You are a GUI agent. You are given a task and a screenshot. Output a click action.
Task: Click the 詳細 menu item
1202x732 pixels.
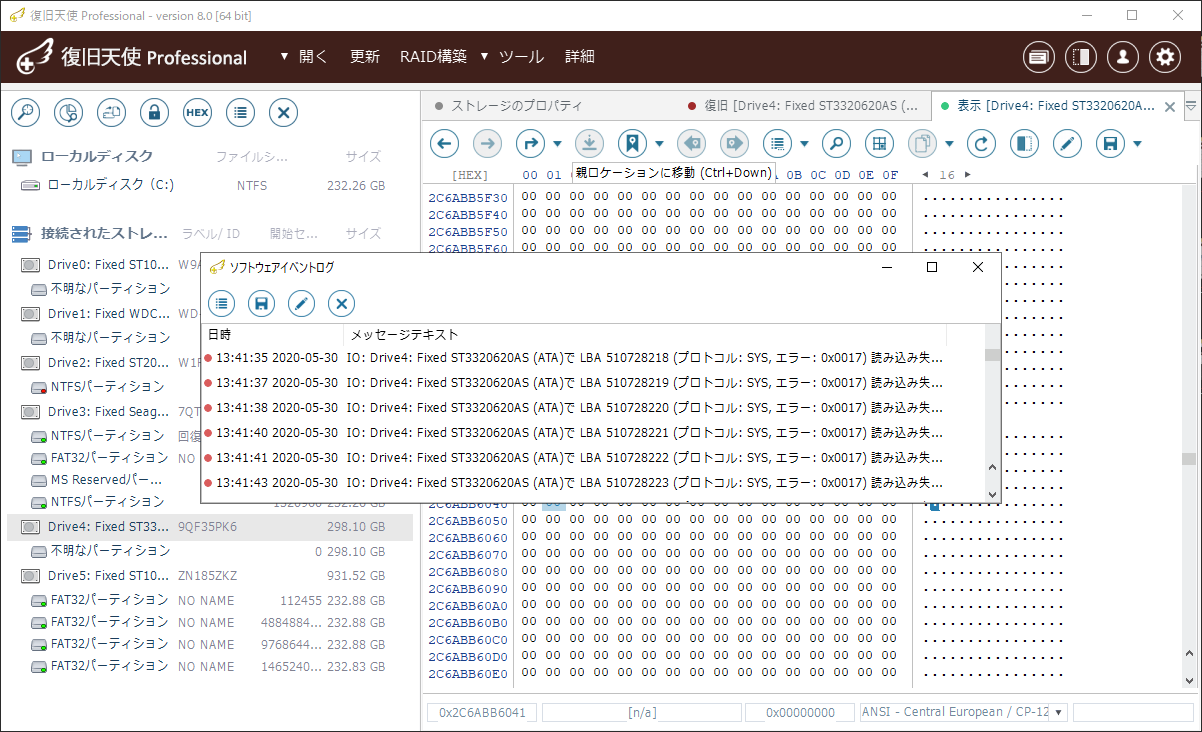pos(580,57)
